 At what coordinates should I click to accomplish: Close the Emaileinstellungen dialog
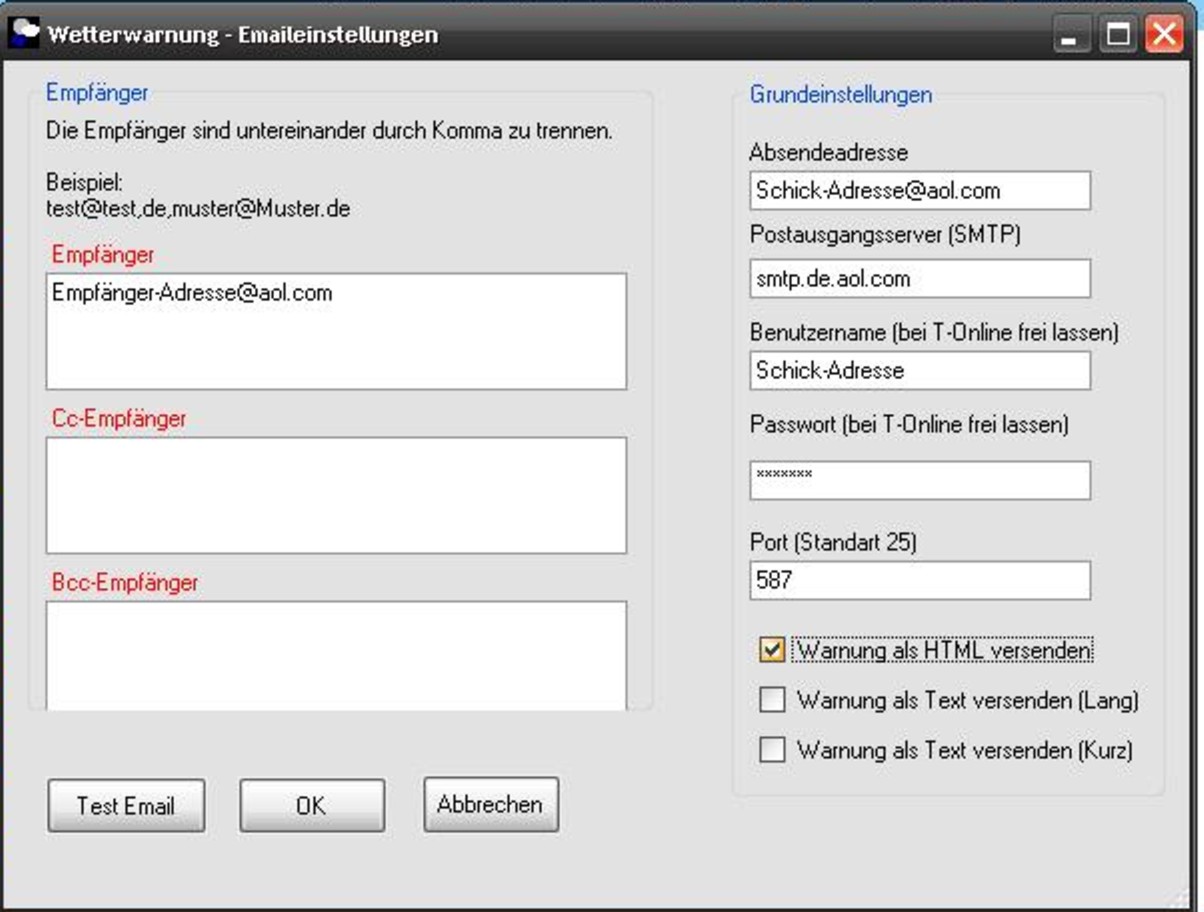pyautogui.click(x=1164, y=36)
